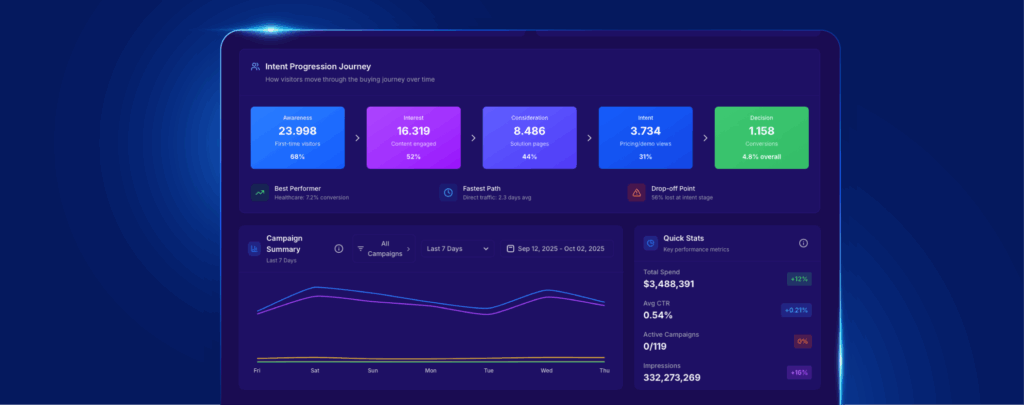Click the +12% Total Spend badge
The height and width of the screenshot is (405, 1024).
click(799, 279)
